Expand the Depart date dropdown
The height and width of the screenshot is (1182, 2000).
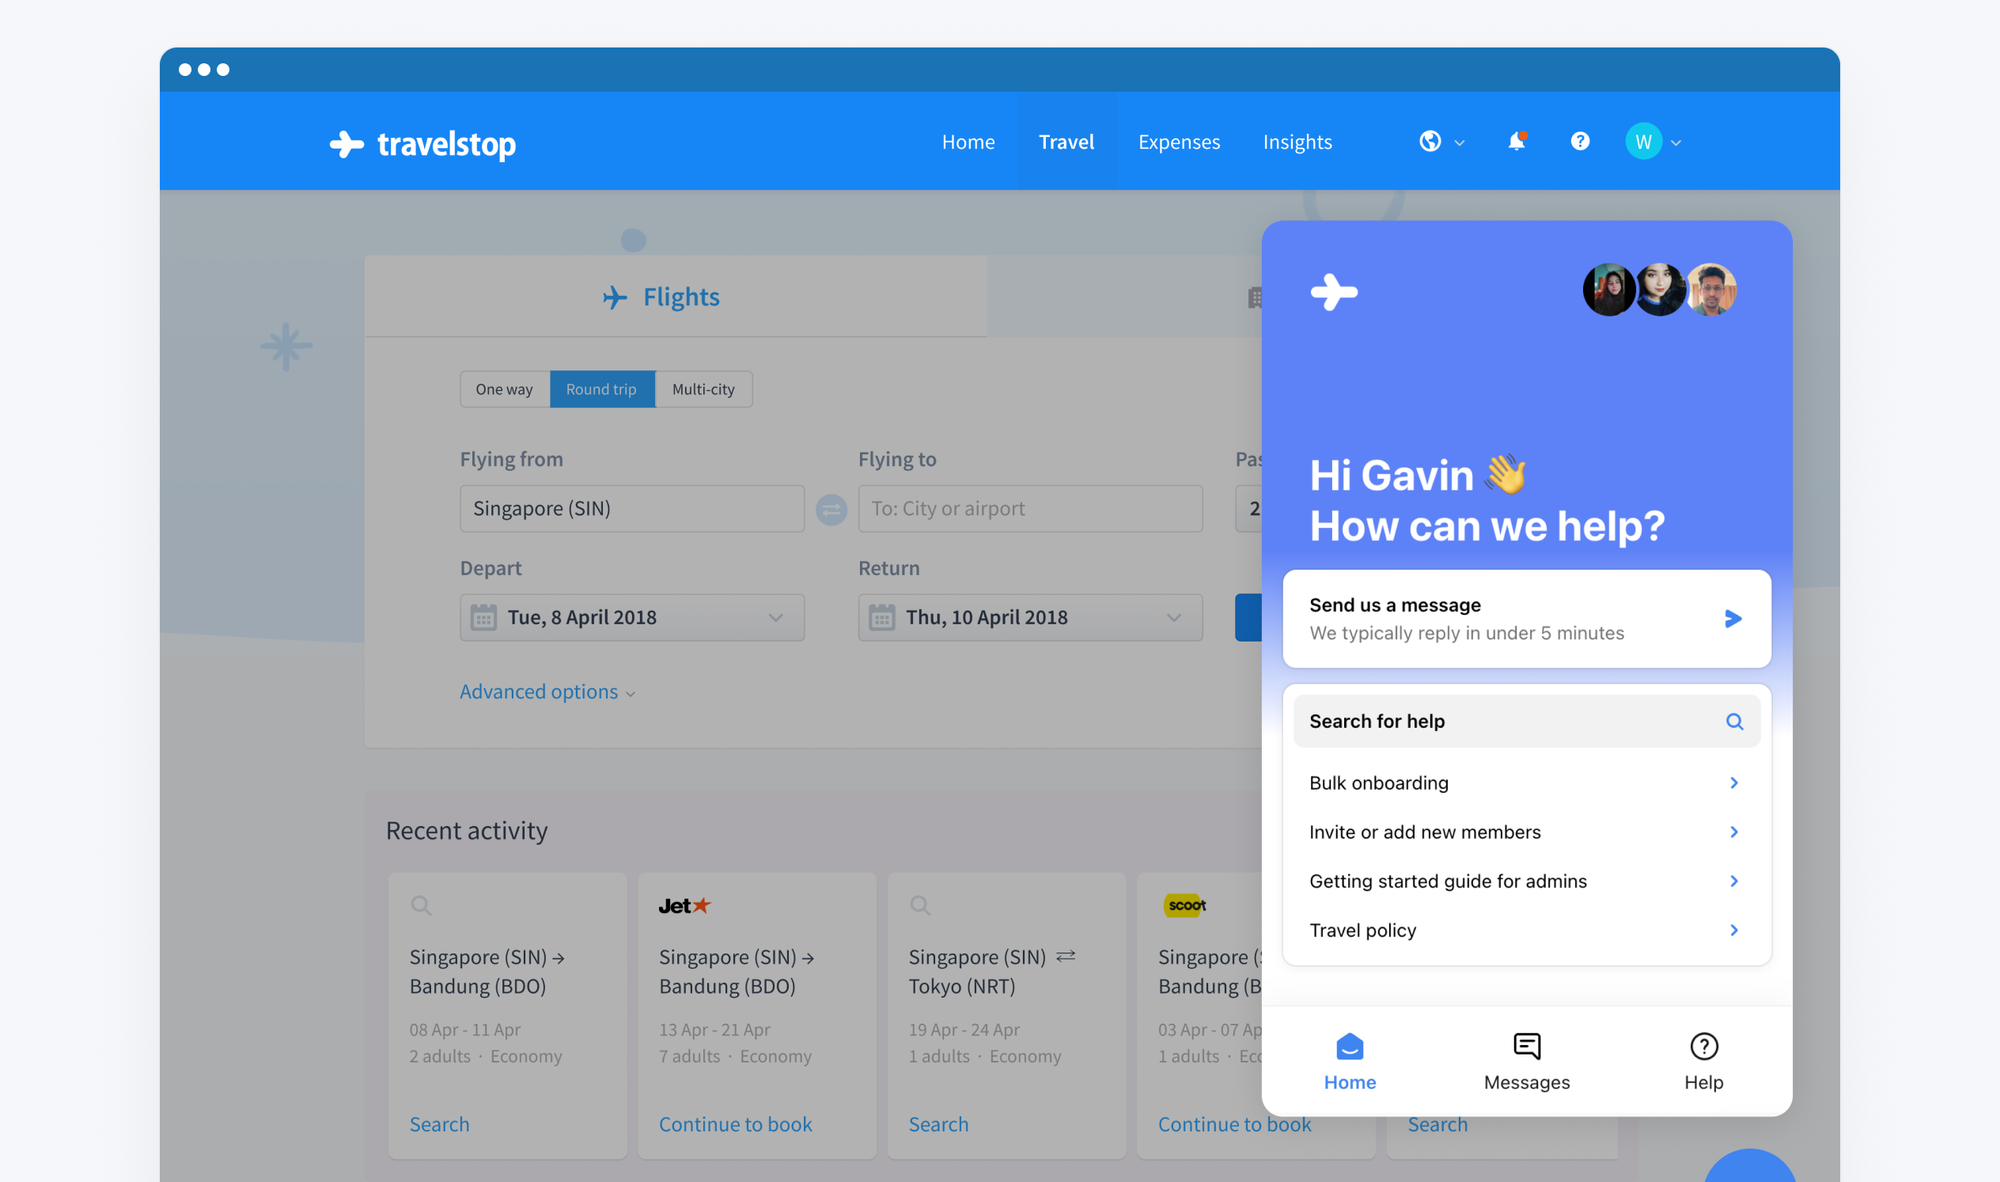(775, 618)
